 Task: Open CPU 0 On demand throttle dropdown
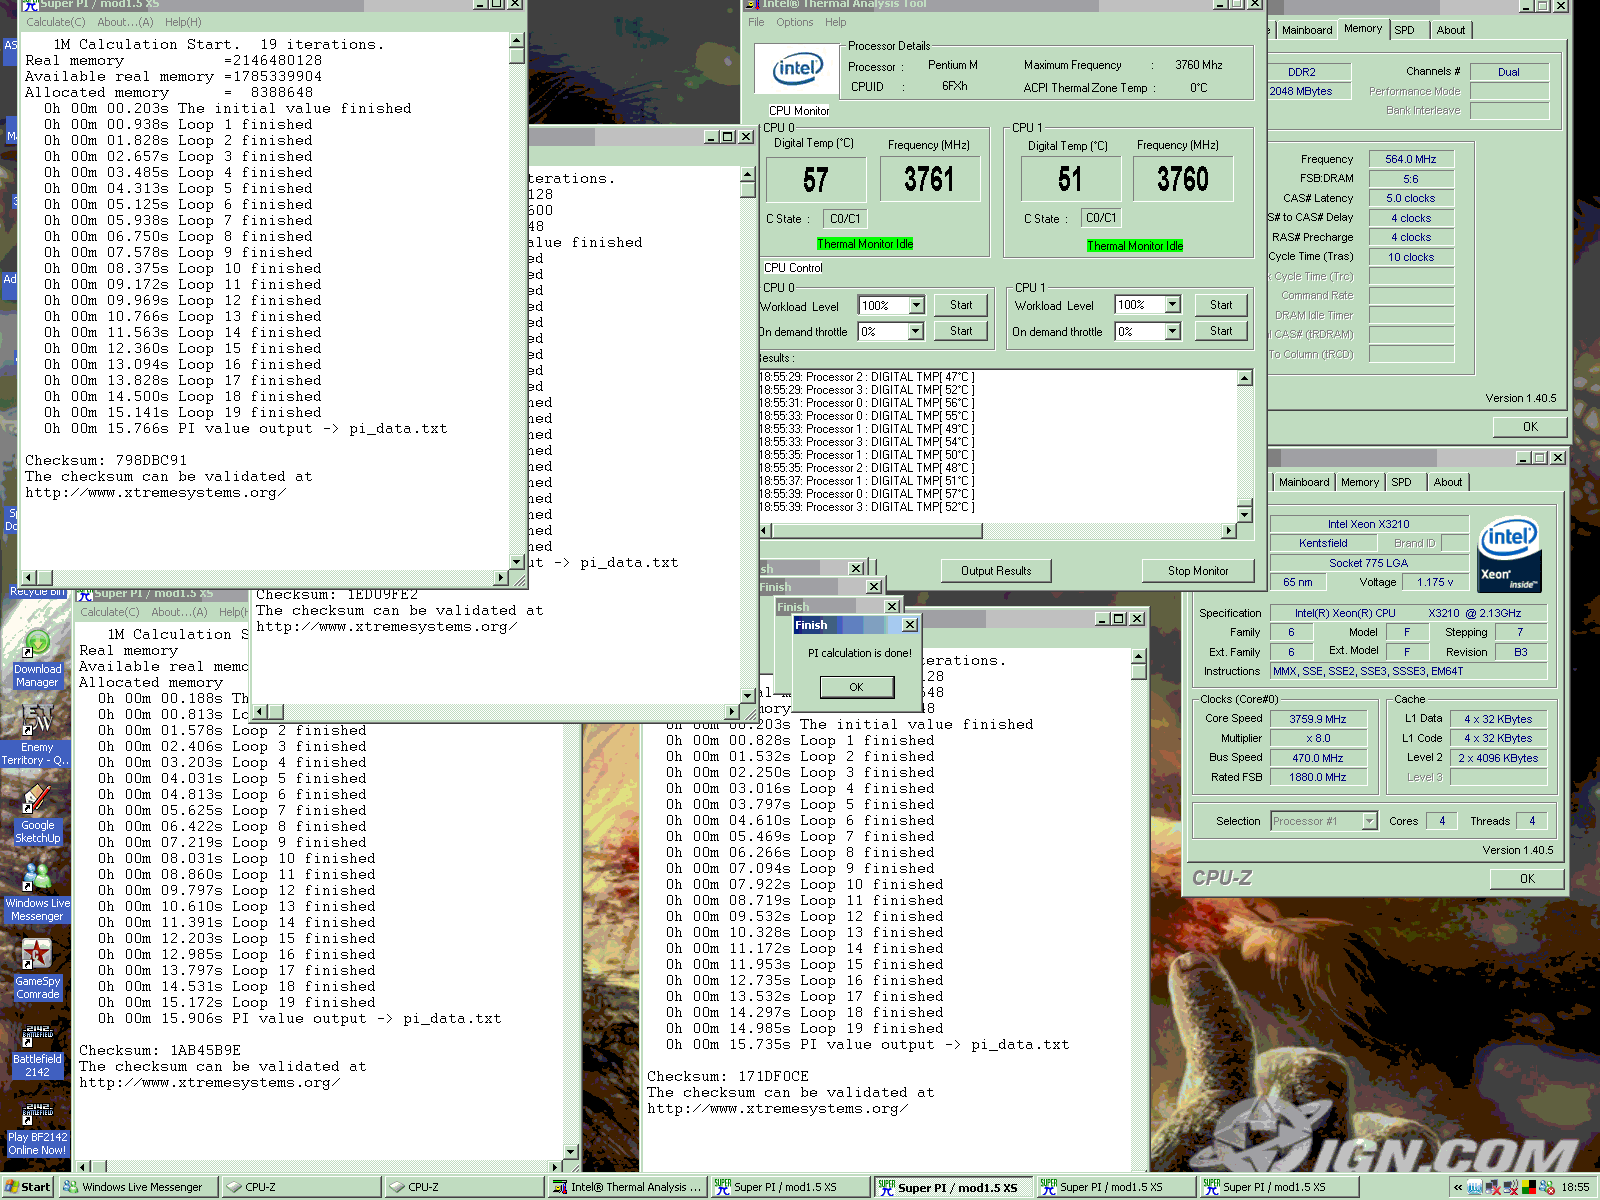point(915,331)
